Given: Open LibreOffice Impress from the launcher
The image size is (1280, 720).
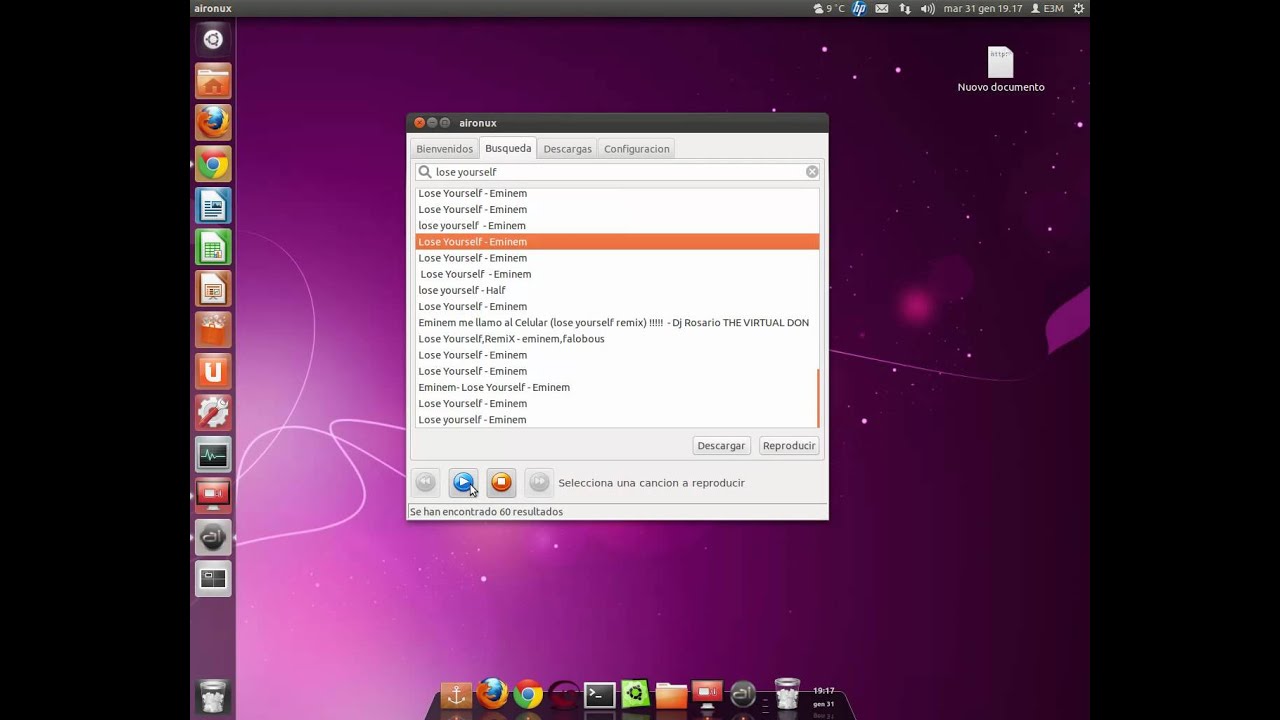Looking at the screenshot, I should (213, 290).
